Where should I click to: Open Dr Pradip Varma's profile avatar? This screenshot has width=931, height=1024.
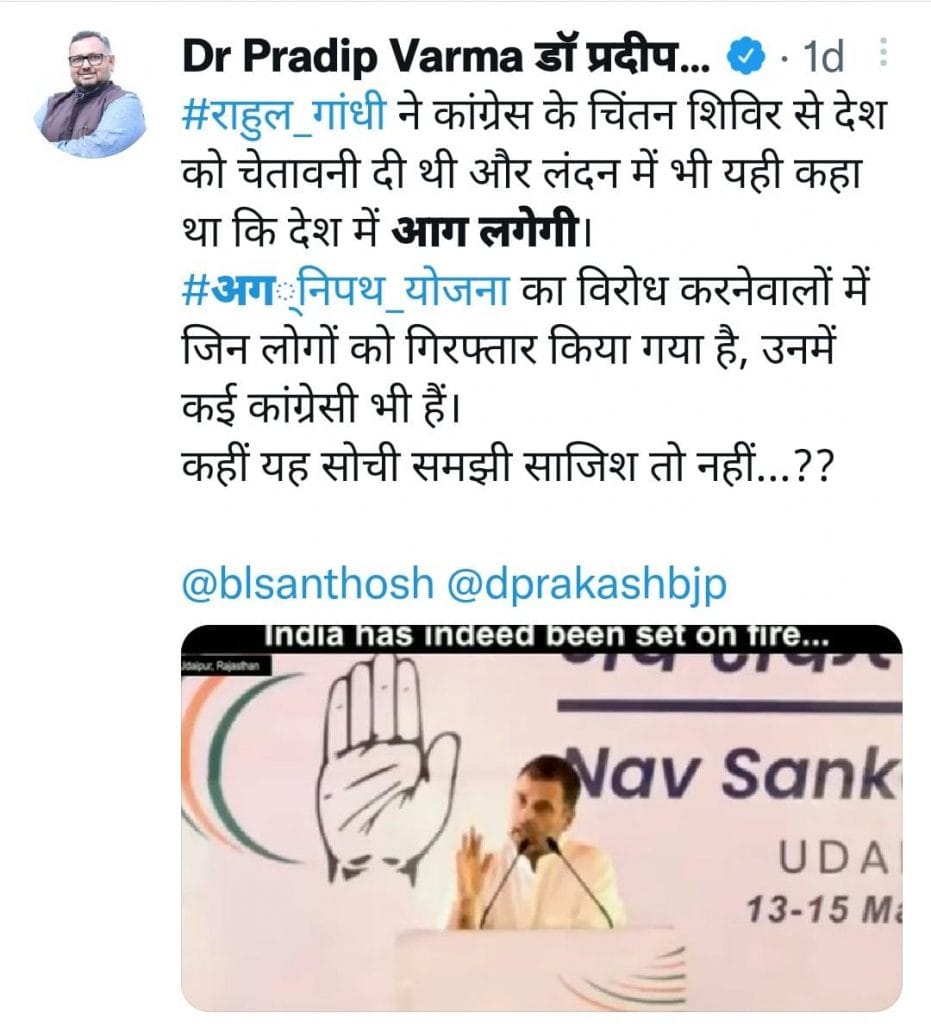pos(89,93)
